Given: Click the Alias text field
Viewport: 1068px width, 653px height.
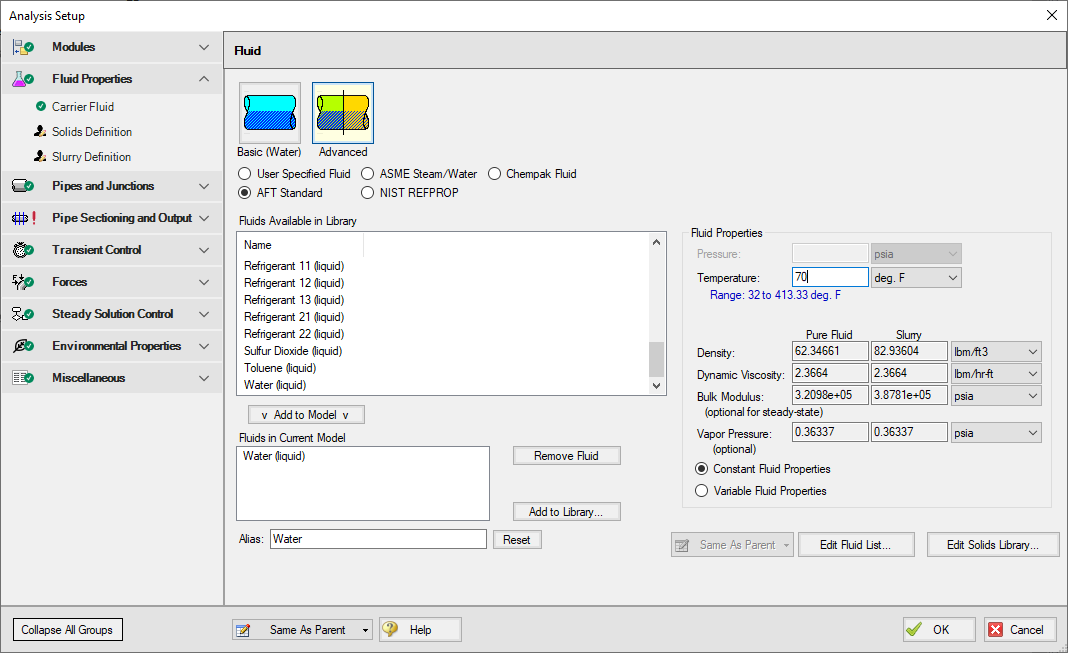Looking at the screenshot, I should [x=377, y=539].
